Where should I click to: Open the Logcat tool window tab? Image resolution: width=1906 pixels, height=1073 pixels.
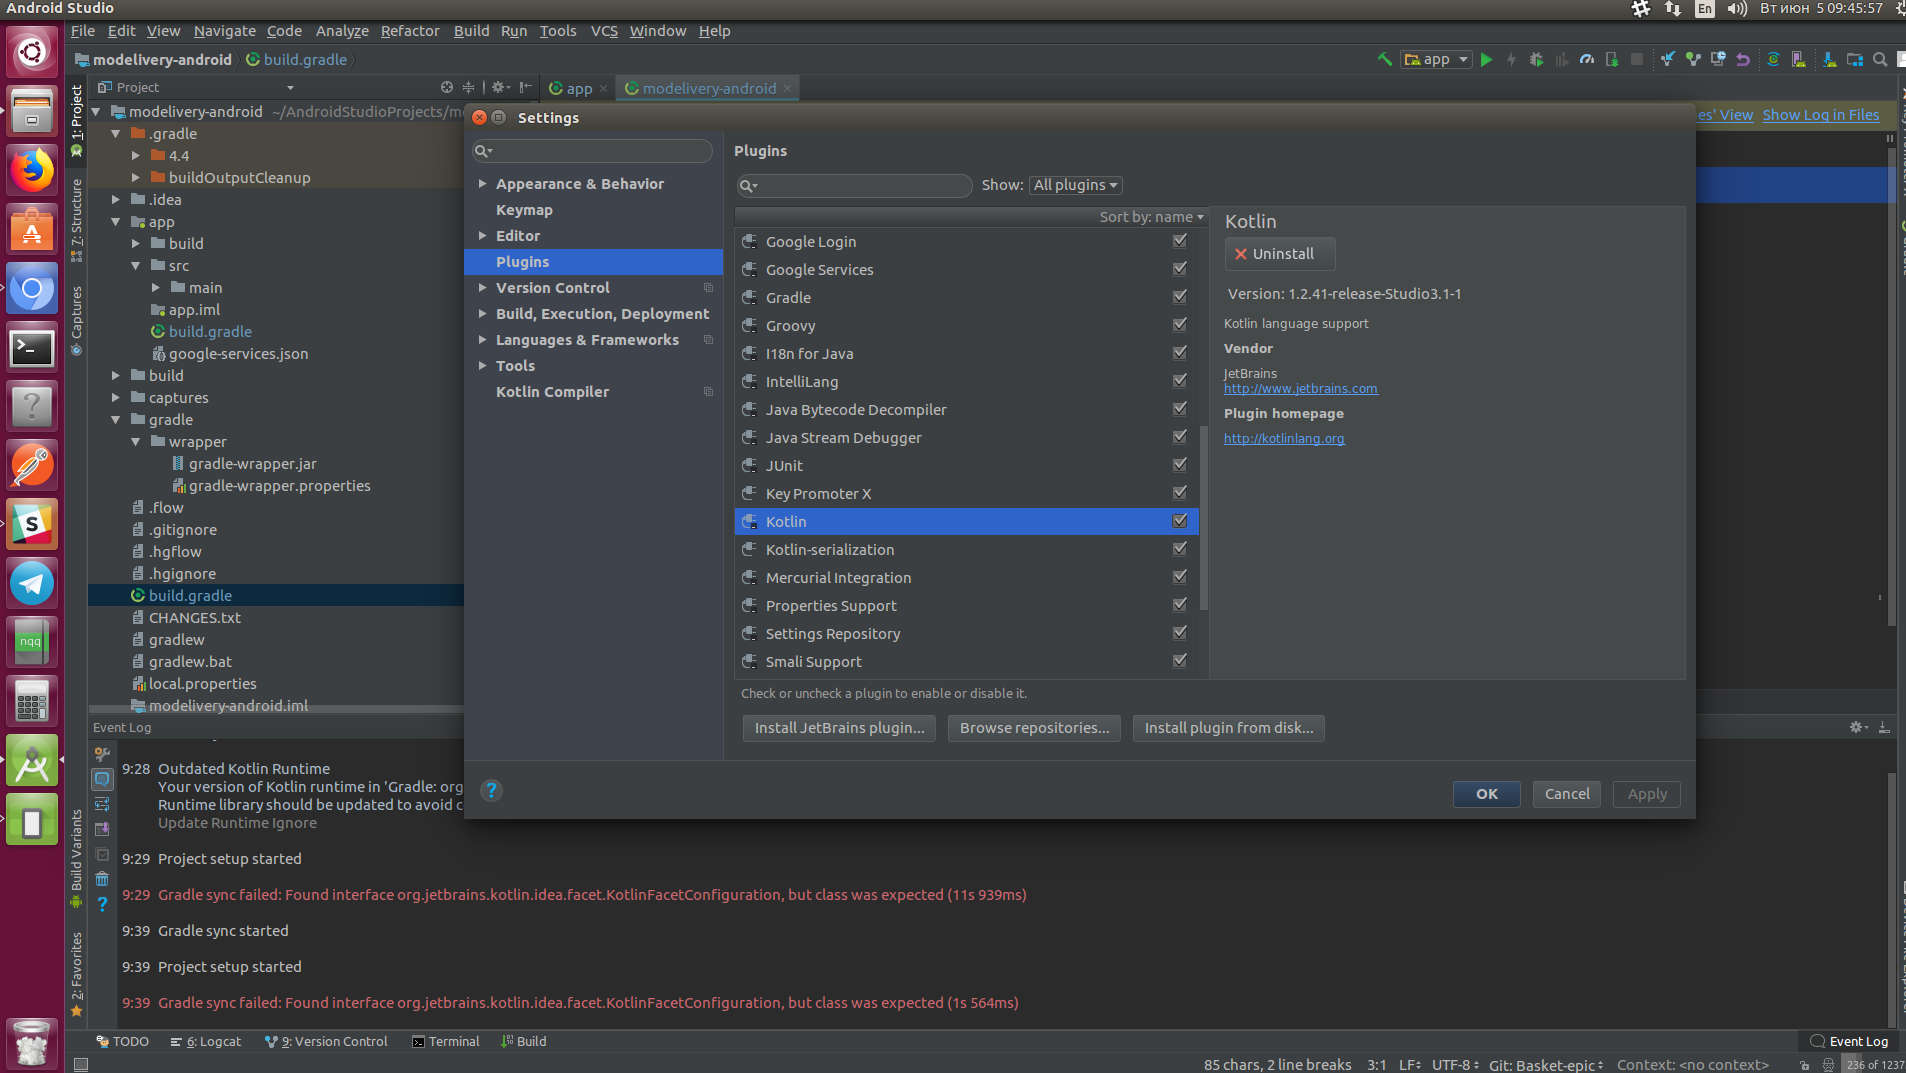coord(206,1041)
